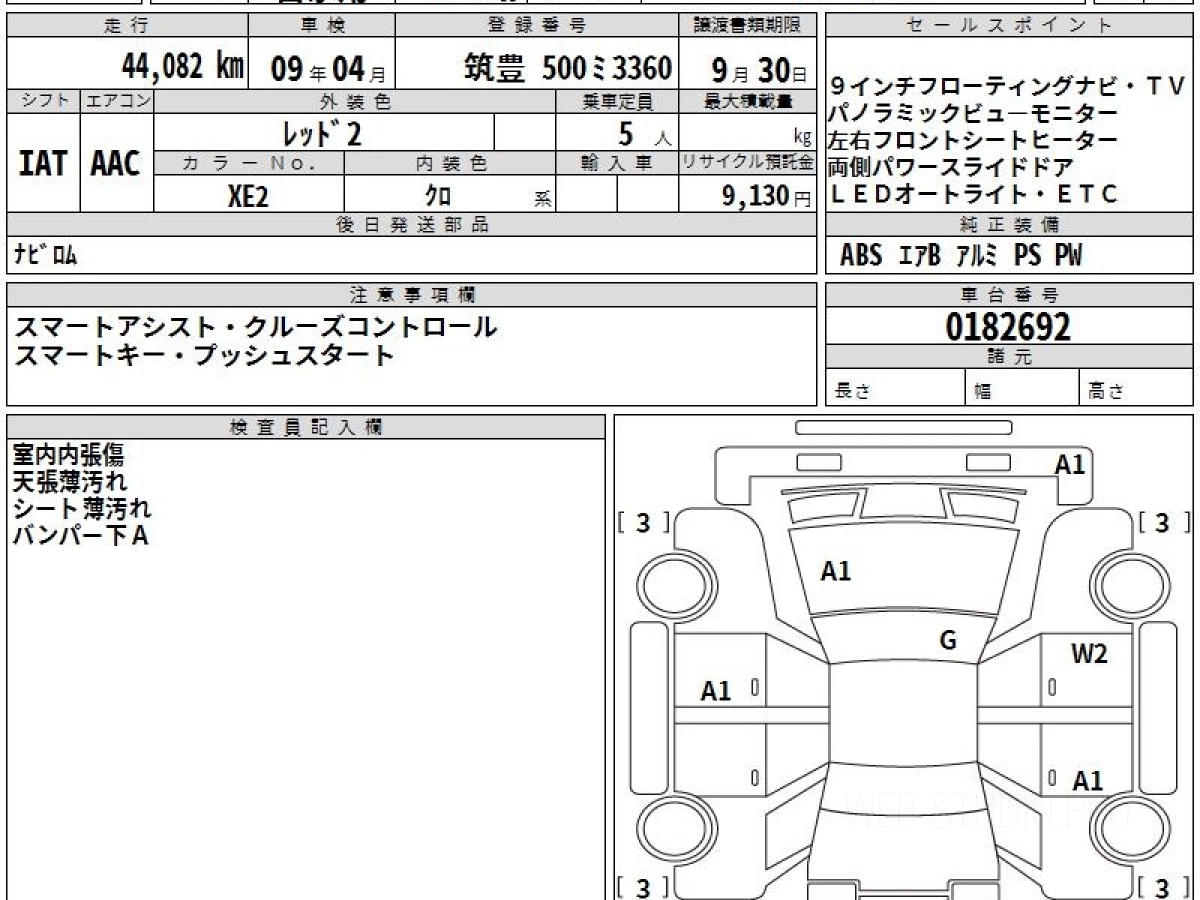Select the 後日発送部品 header

tap(411, 225)
